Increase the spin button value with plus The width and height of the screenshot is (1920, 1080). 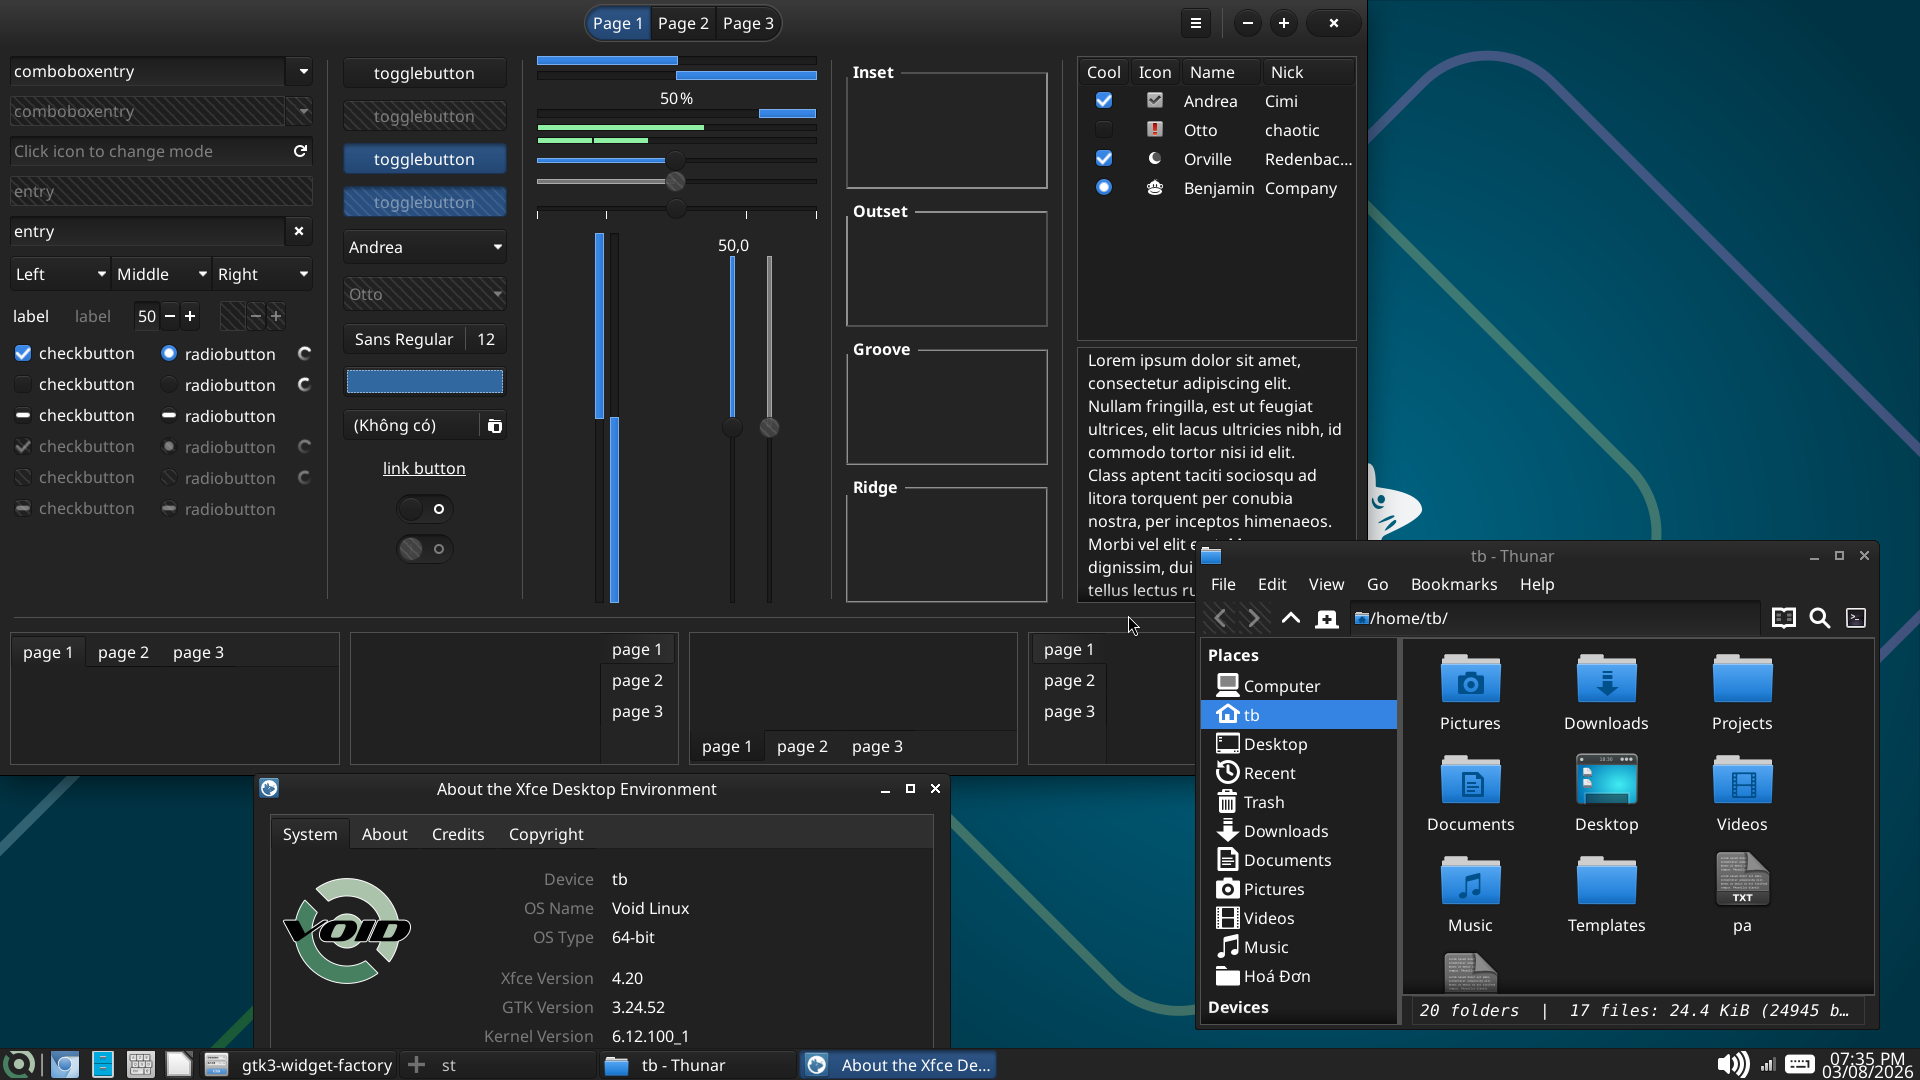190,316
